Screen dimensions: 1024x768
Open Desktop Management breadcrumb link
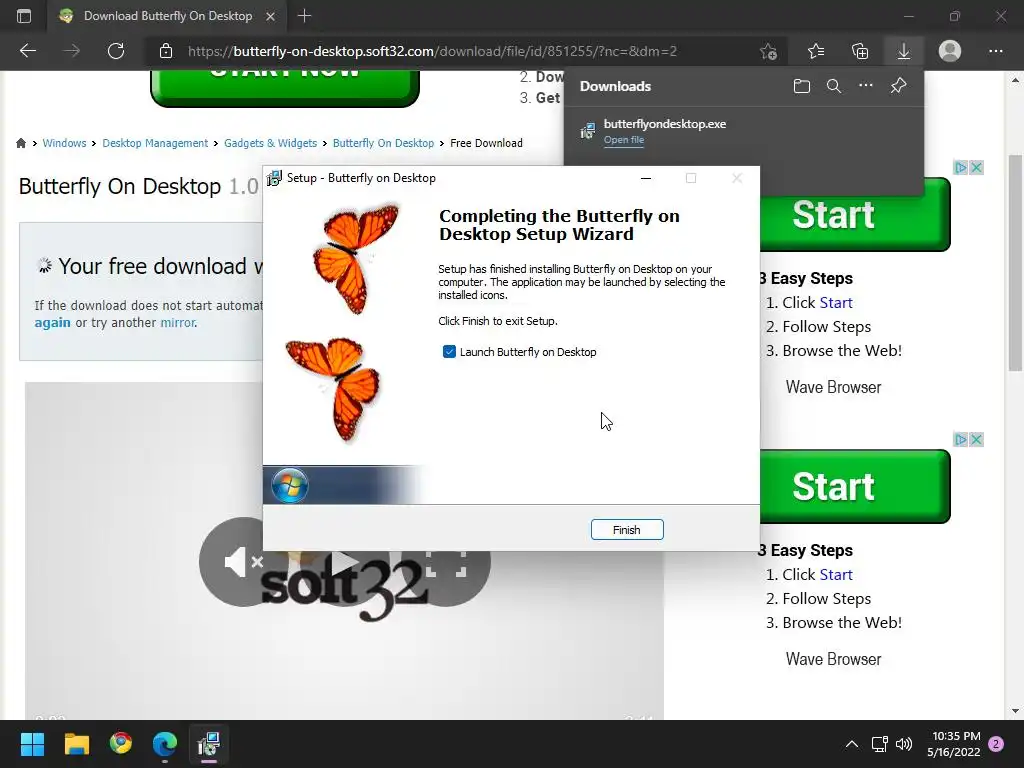[x=155, y=143]
